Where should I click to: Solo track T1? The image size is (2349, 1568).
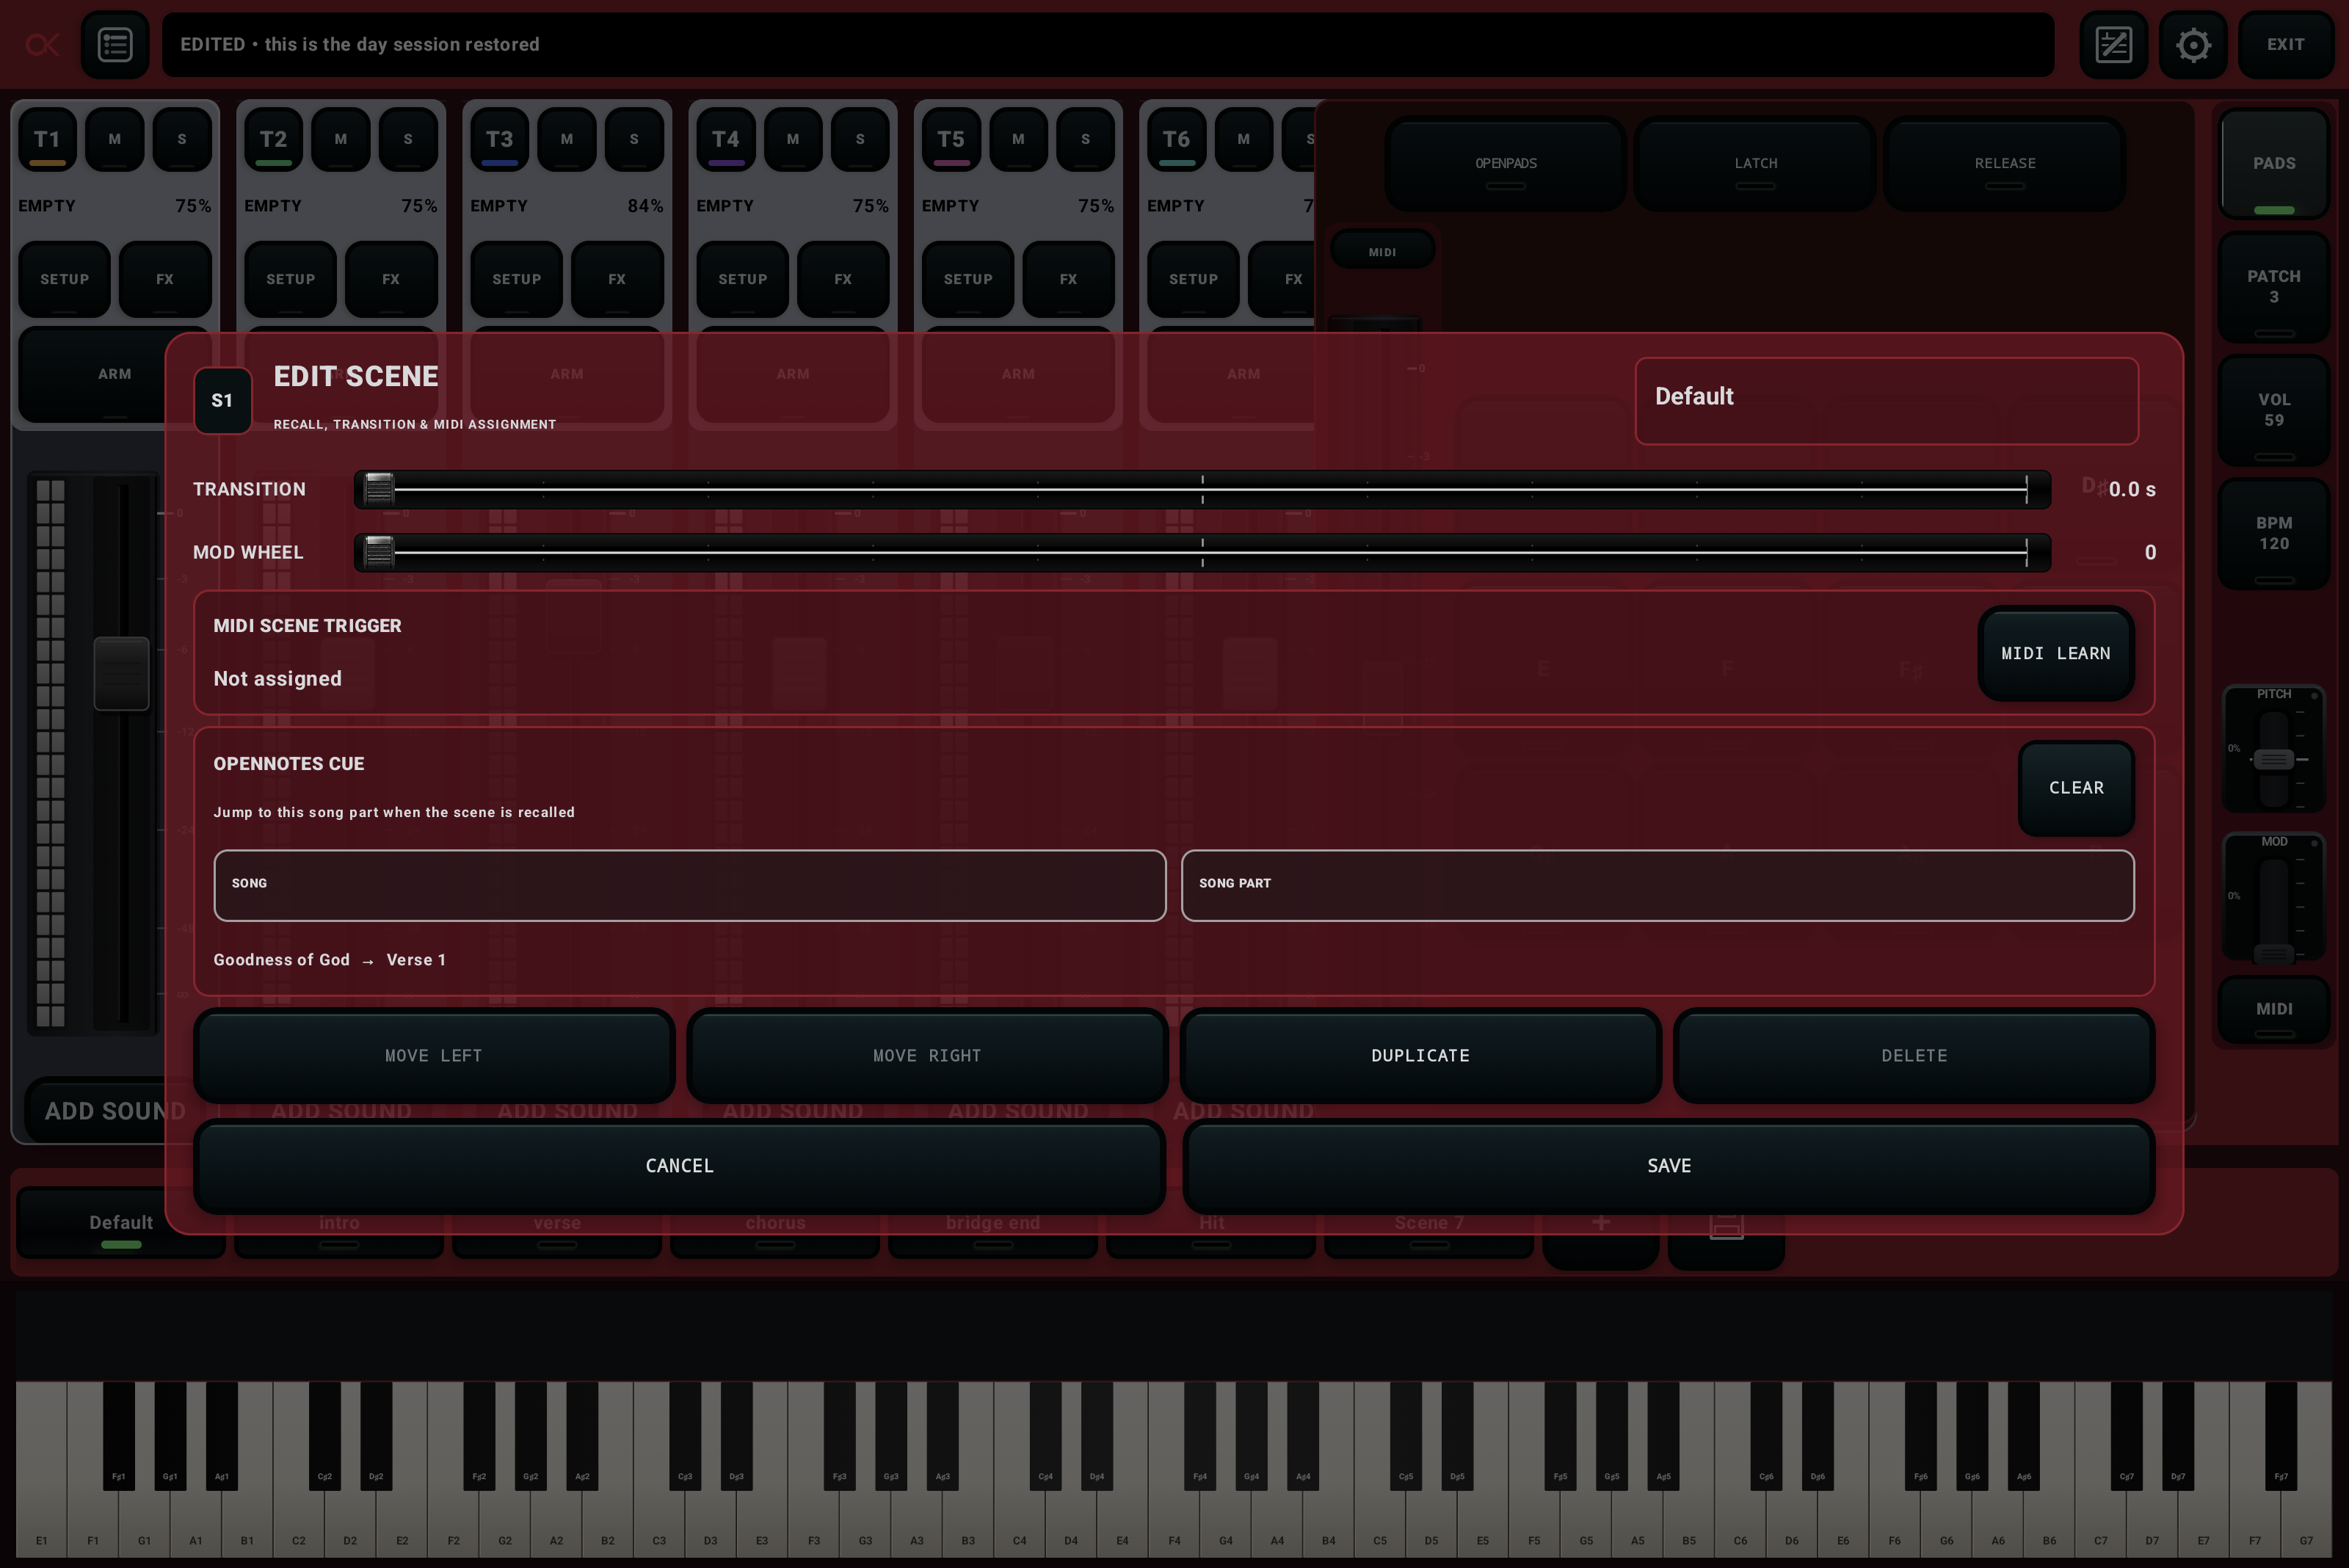(x=182, y=139)
